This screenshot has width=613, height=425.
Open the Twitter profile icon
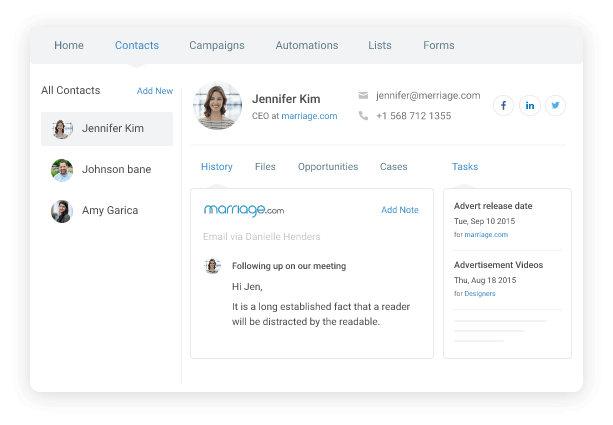click(555, 106)
